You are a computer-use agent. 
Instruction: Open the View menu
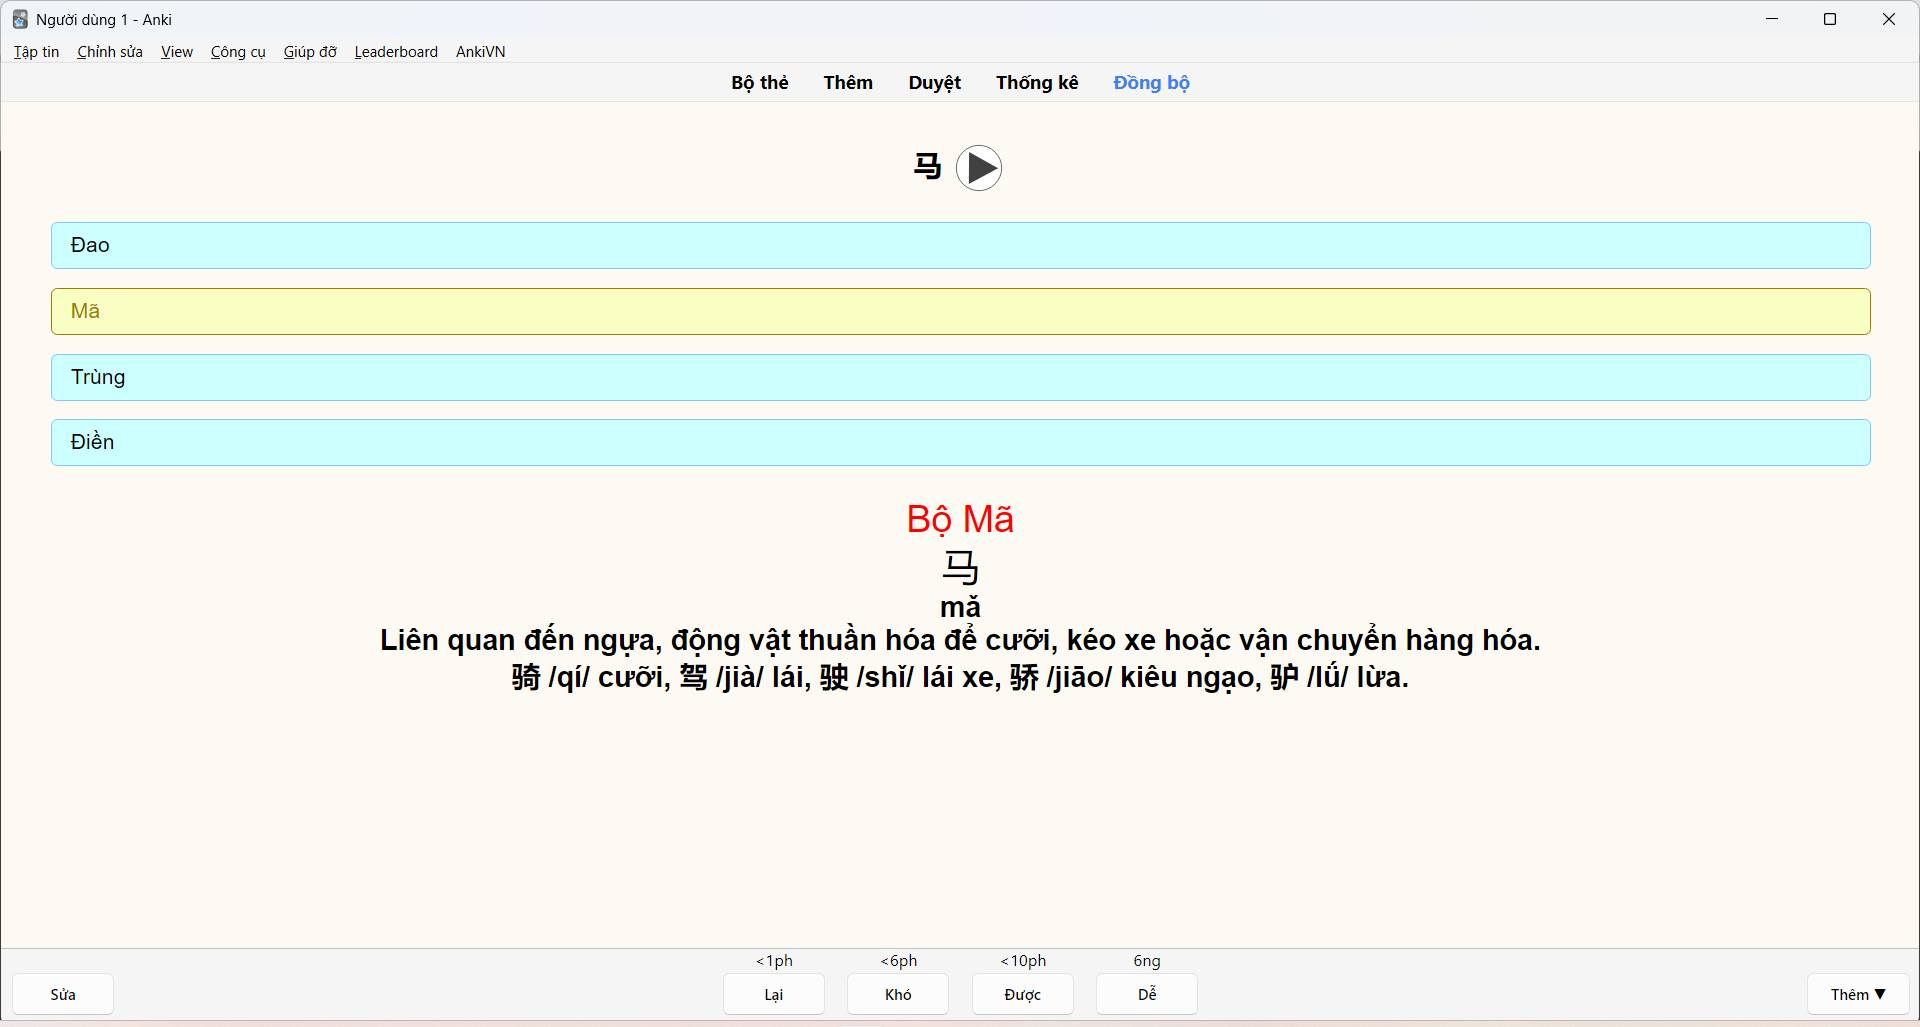[177, 52]
